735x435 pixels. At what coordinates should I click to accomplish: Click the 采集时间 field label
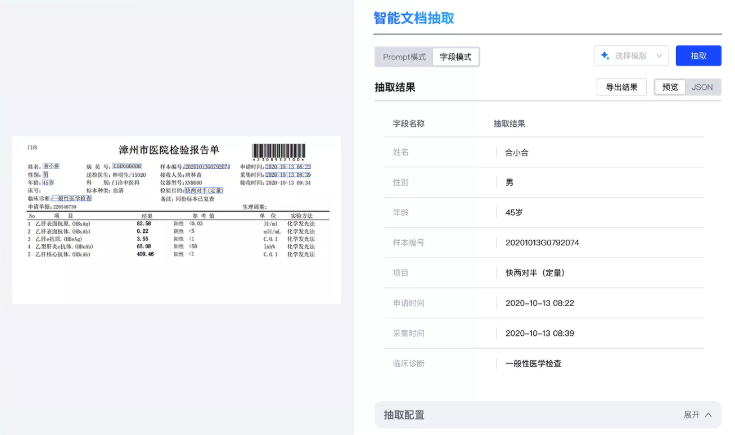tap(408, 333)
